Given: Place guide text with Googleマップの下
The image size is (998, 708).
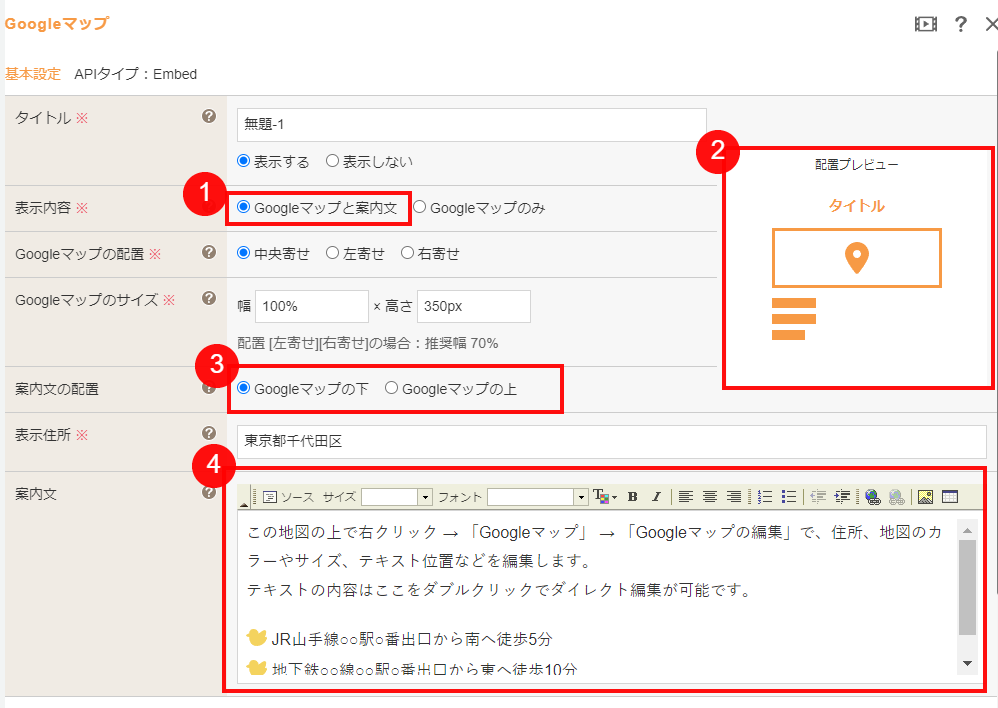Looking at the screenshot, I should [243, 388].
